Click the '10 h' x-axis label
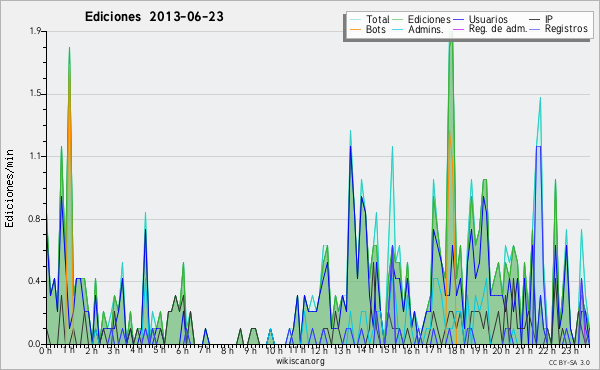 point(273,350)
